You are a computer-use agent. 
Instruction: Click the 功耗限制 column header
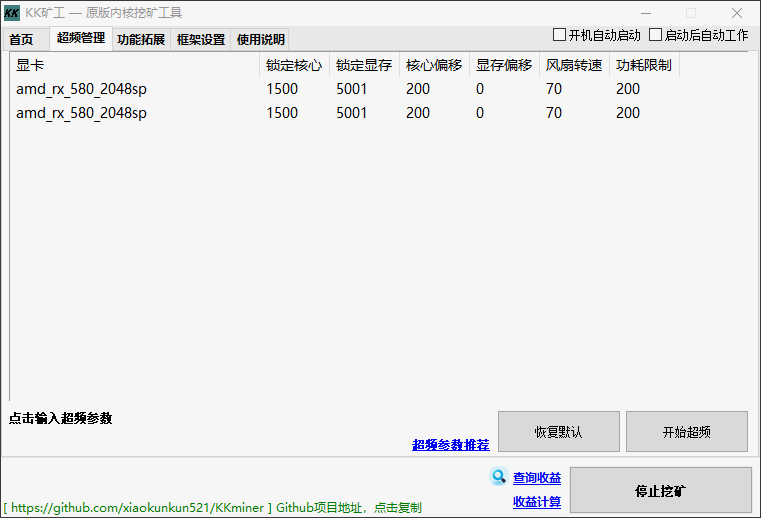644,65
